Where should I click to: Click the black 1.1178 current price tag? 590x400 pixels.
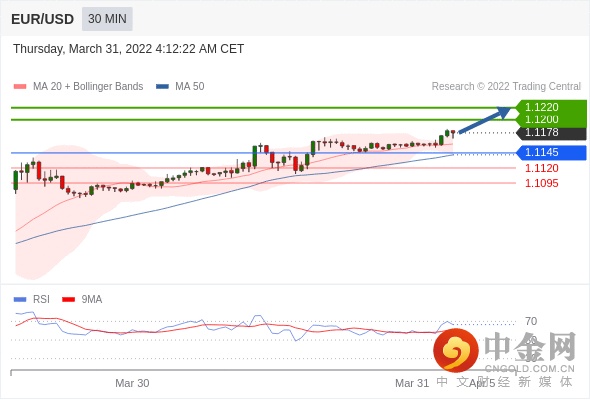click(x=551, y=132)
